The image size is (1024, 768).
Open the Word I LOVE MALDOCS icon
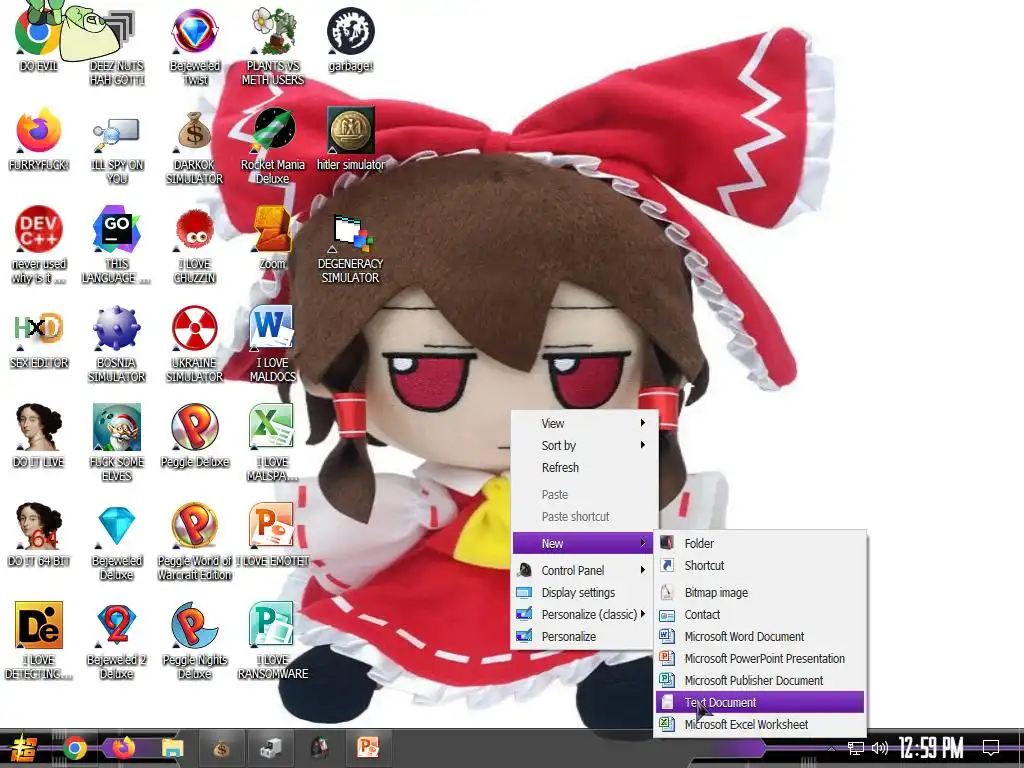click(x=273, y=330)
